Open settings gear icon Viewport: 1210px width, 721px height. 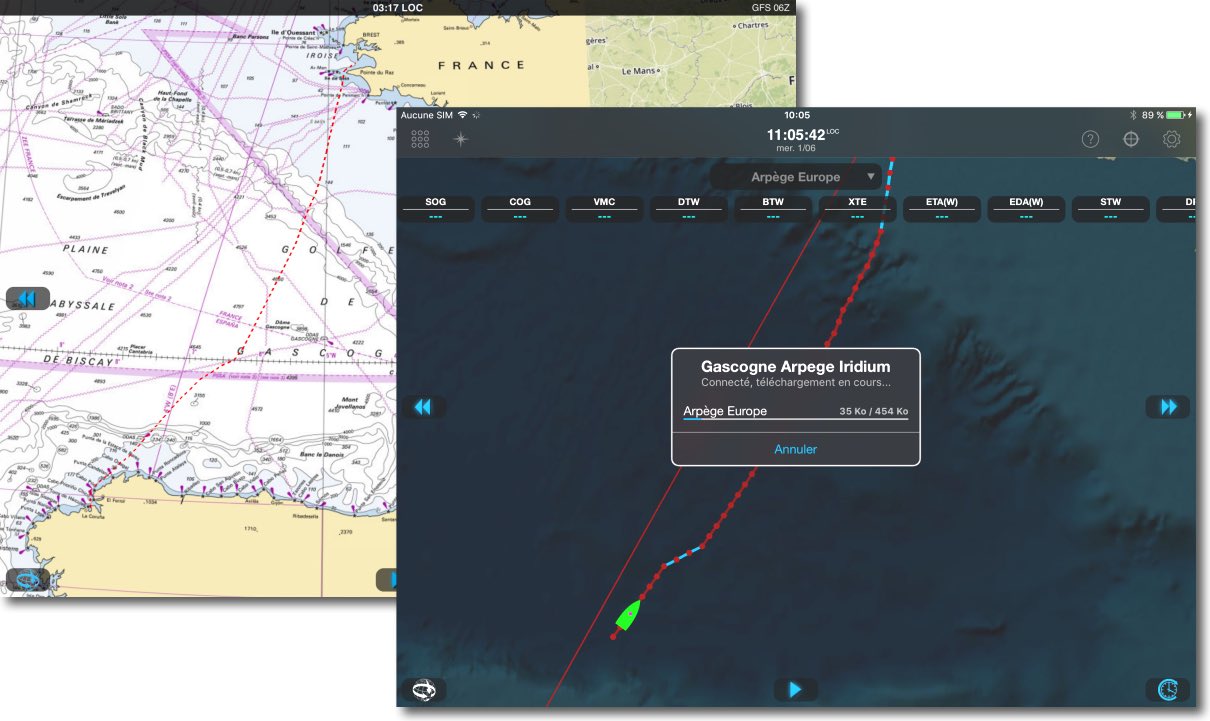coord(1171,139)
